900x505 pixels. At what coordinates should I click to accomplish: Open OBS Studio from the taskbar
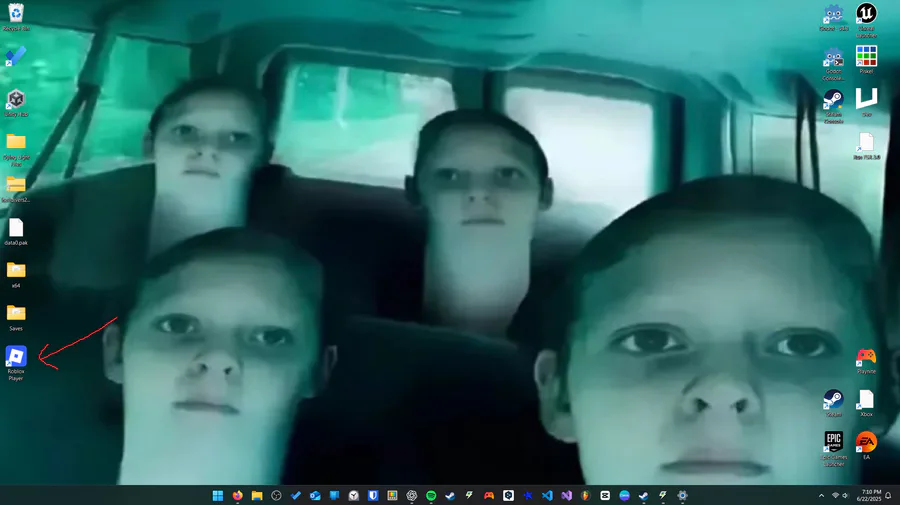[276, 495]
